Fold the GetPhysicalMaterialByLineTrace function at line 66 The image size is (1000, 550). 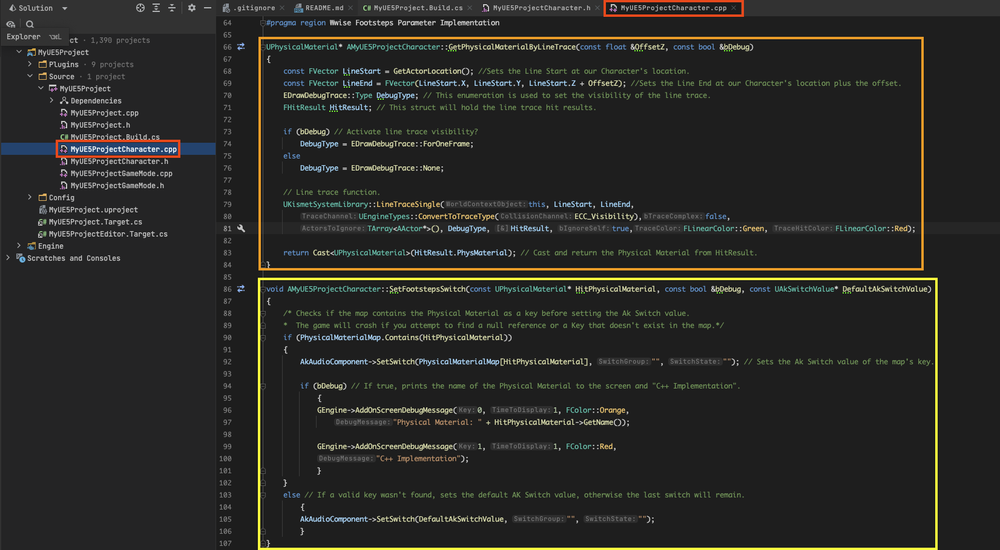coord(263,47)
